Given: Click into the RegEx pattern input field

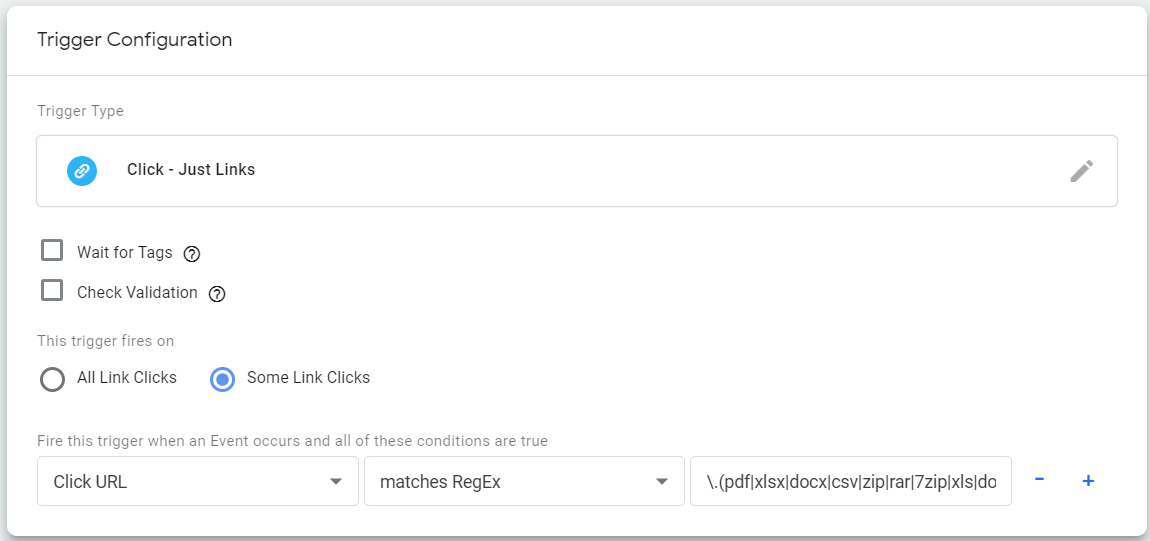Looking at the screenshot, I should coord(851,481).
